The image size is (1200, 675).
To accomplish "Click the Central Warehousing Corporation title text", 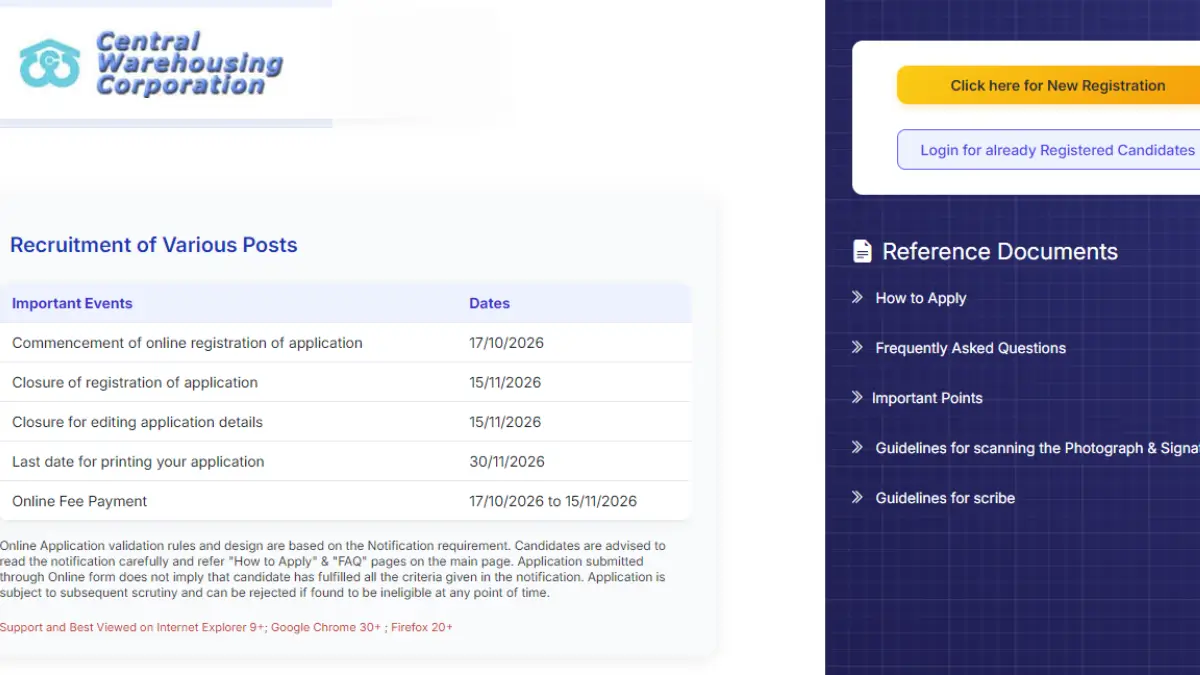I will click(x=188, y=63).
